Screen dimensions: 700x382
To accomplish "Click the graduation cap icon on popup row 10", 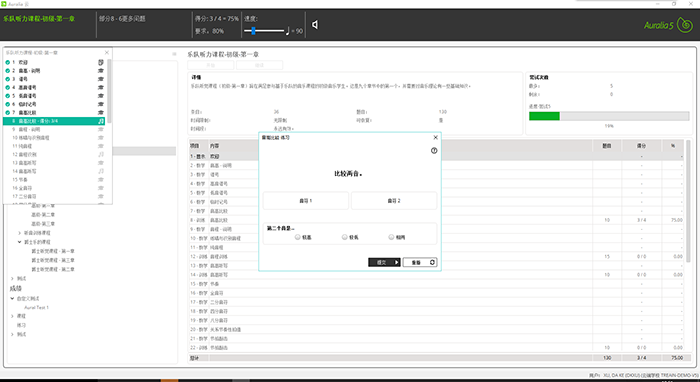I will (101, 138).
